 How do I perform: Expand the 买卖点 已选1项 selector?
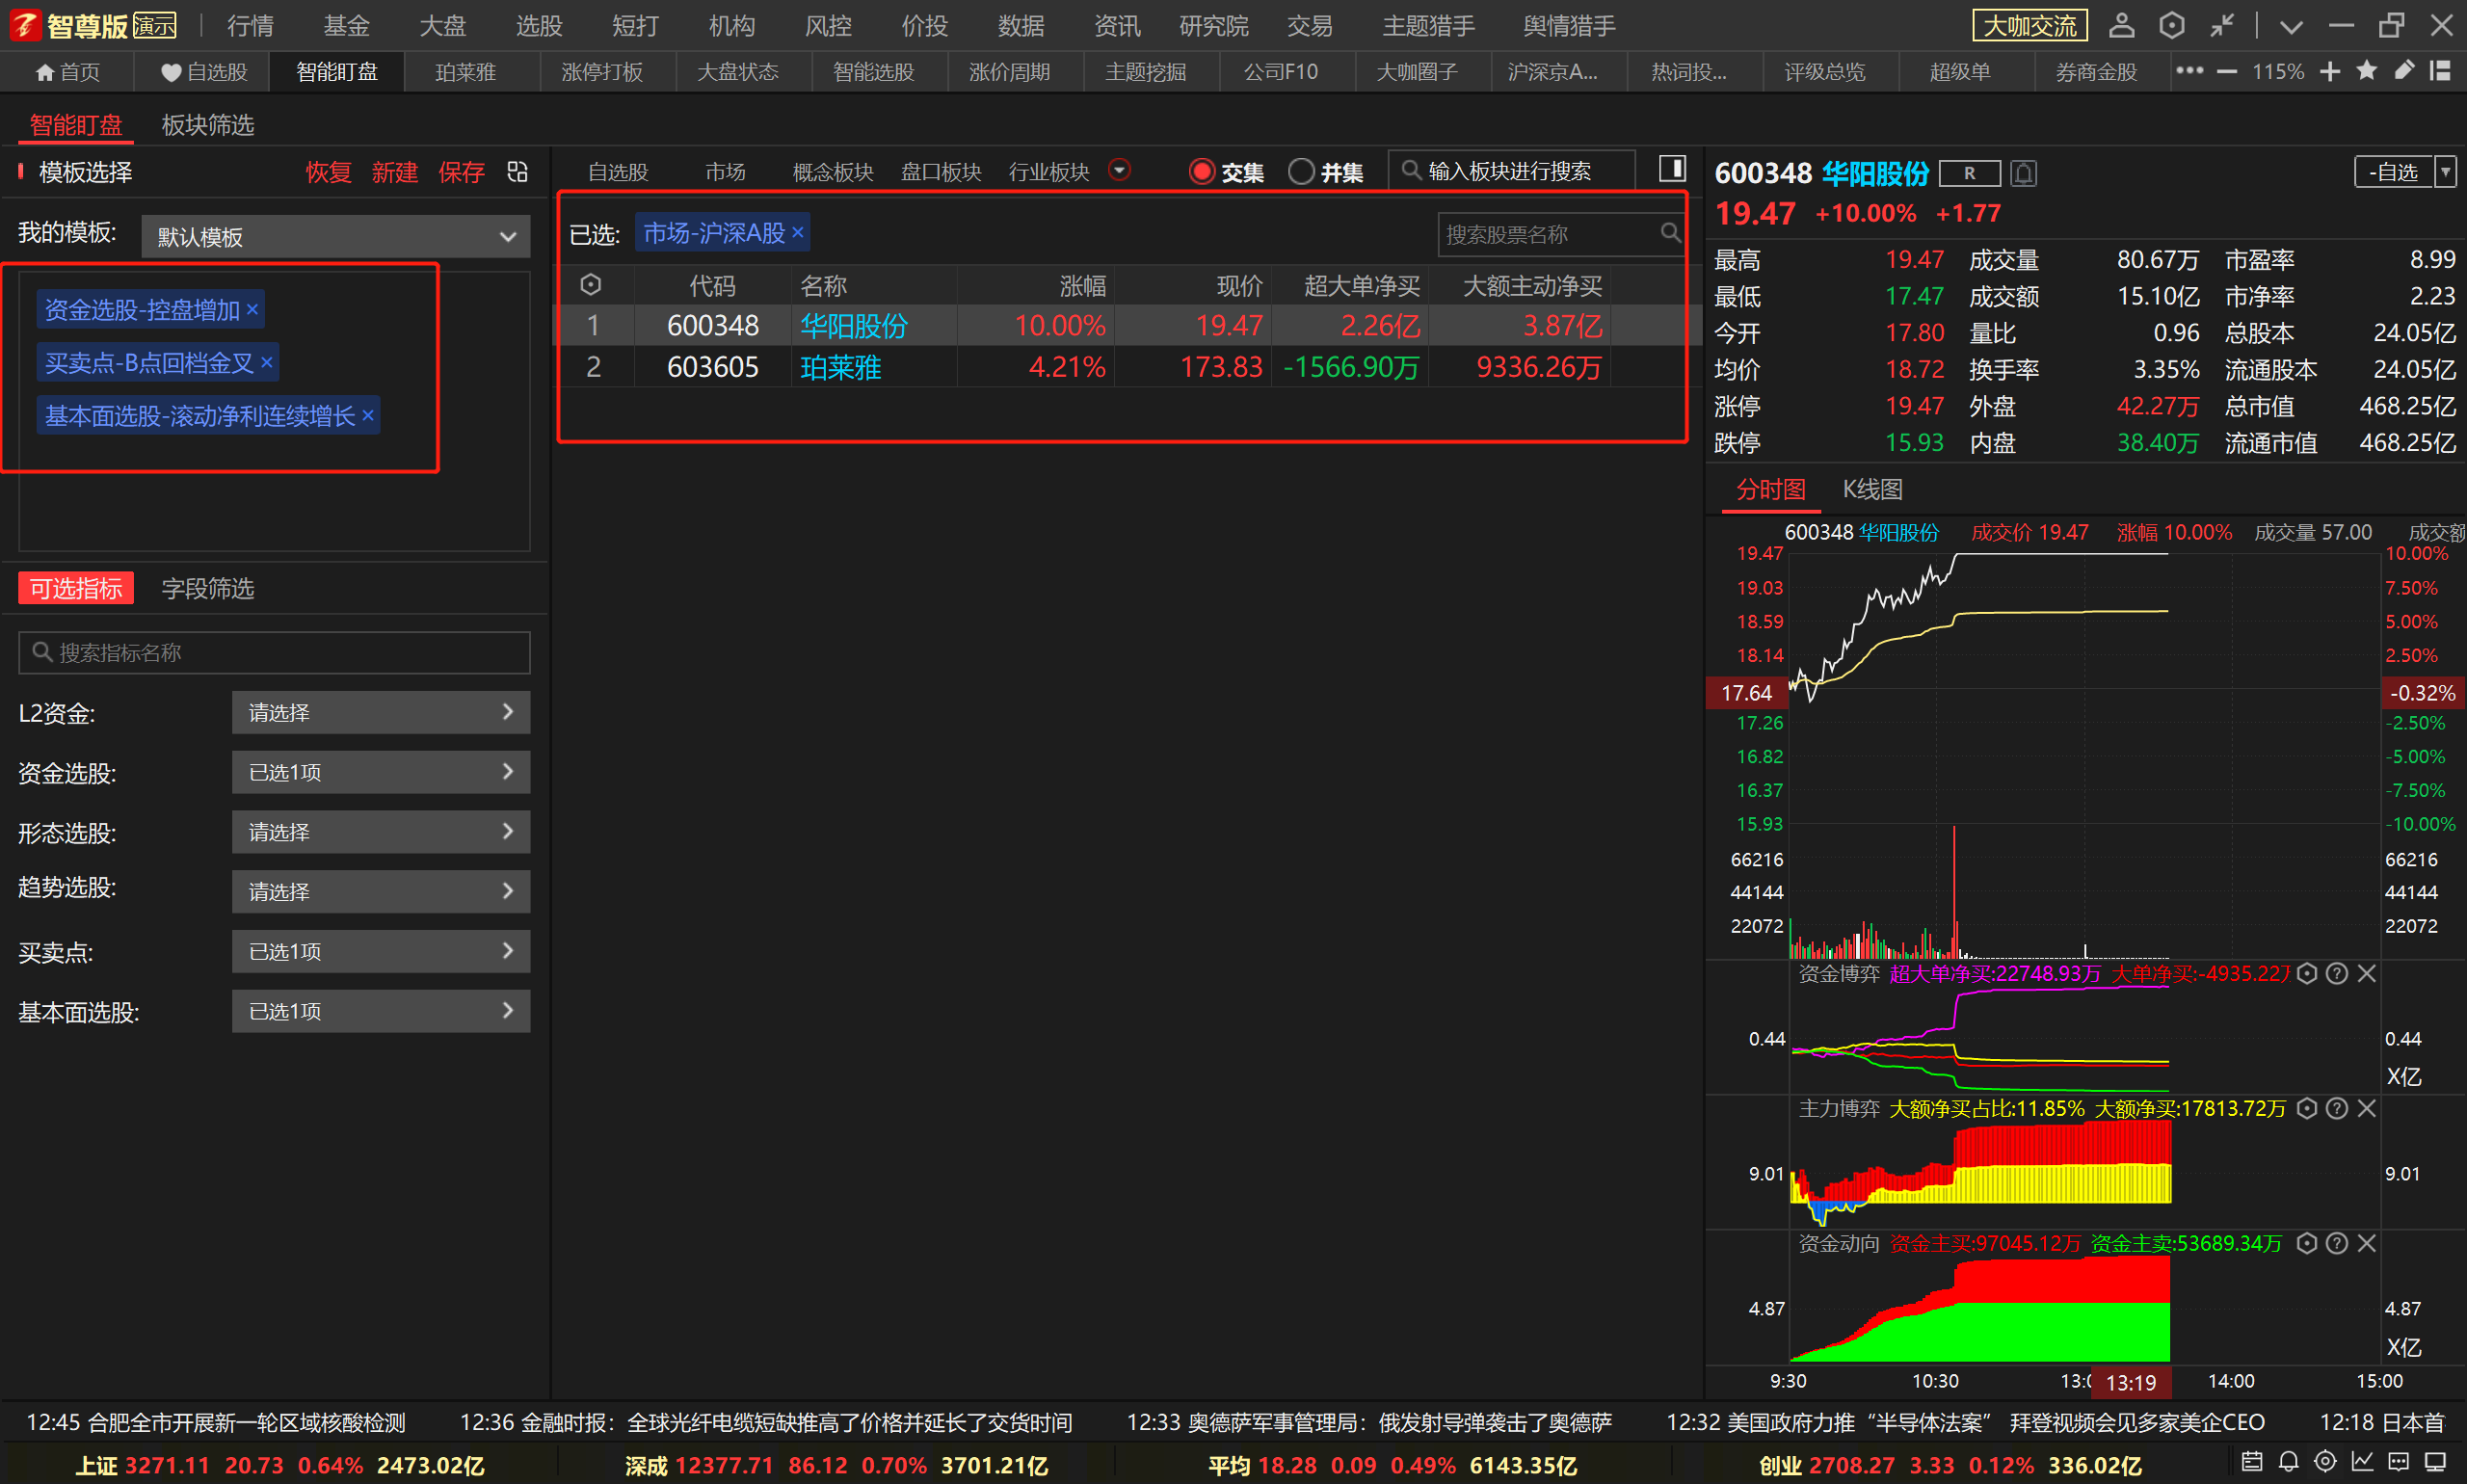381,951
